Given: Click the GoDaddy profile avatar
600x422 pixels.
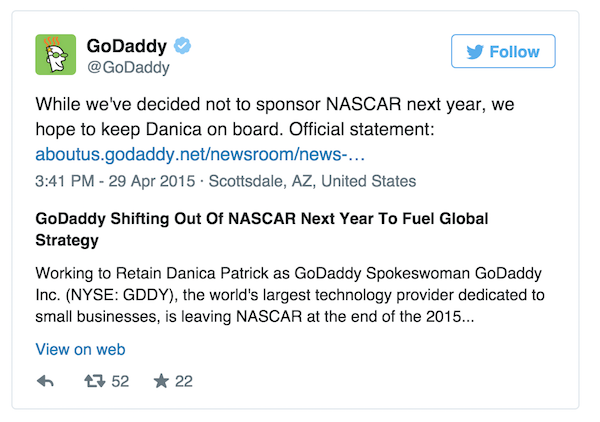Looking at the screenshot, I should 55,54.
